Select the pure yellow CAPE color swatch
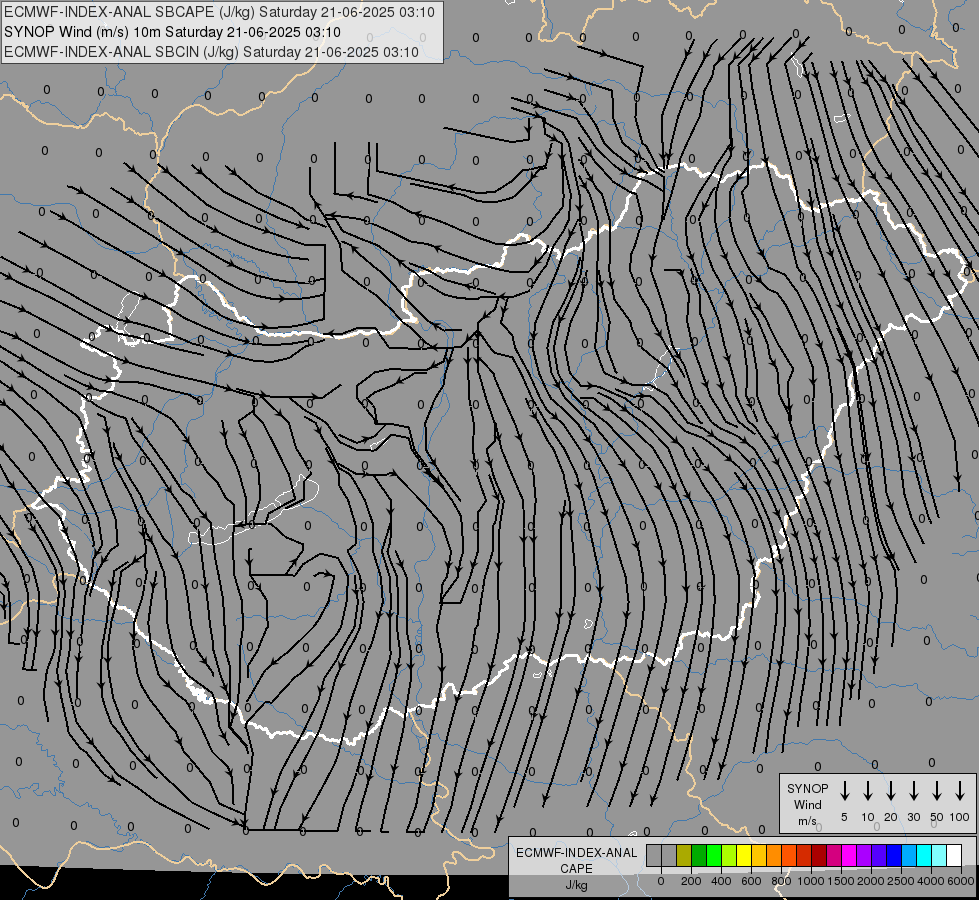The height and width of the screenshot is (900, 979). (x=744, y=856)
